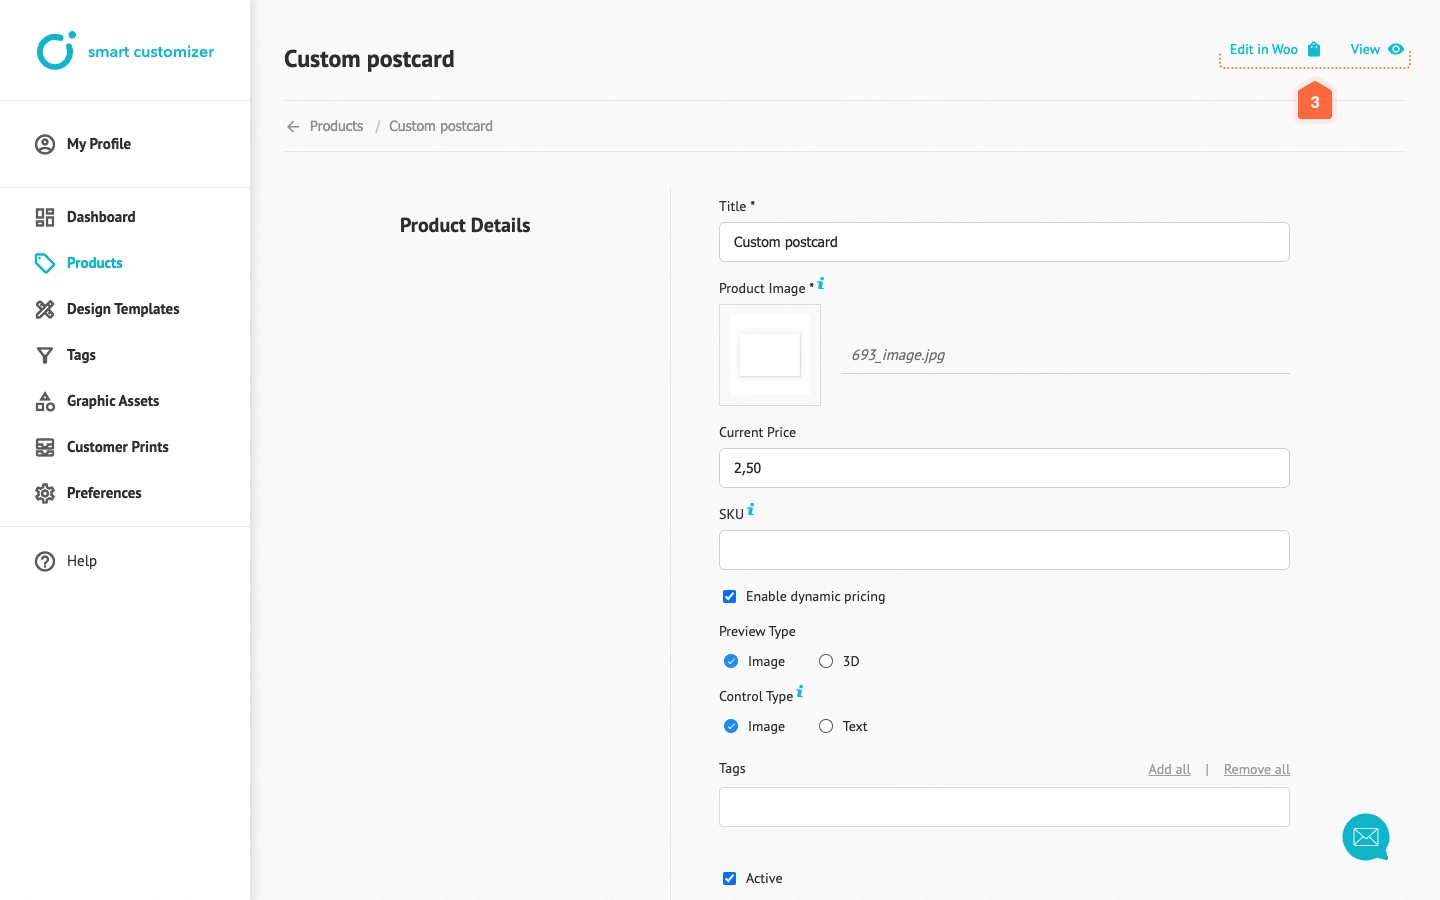Click into the Current Price field
This screenshot has height=900, width=1440.
click(x=1004, y=468)
